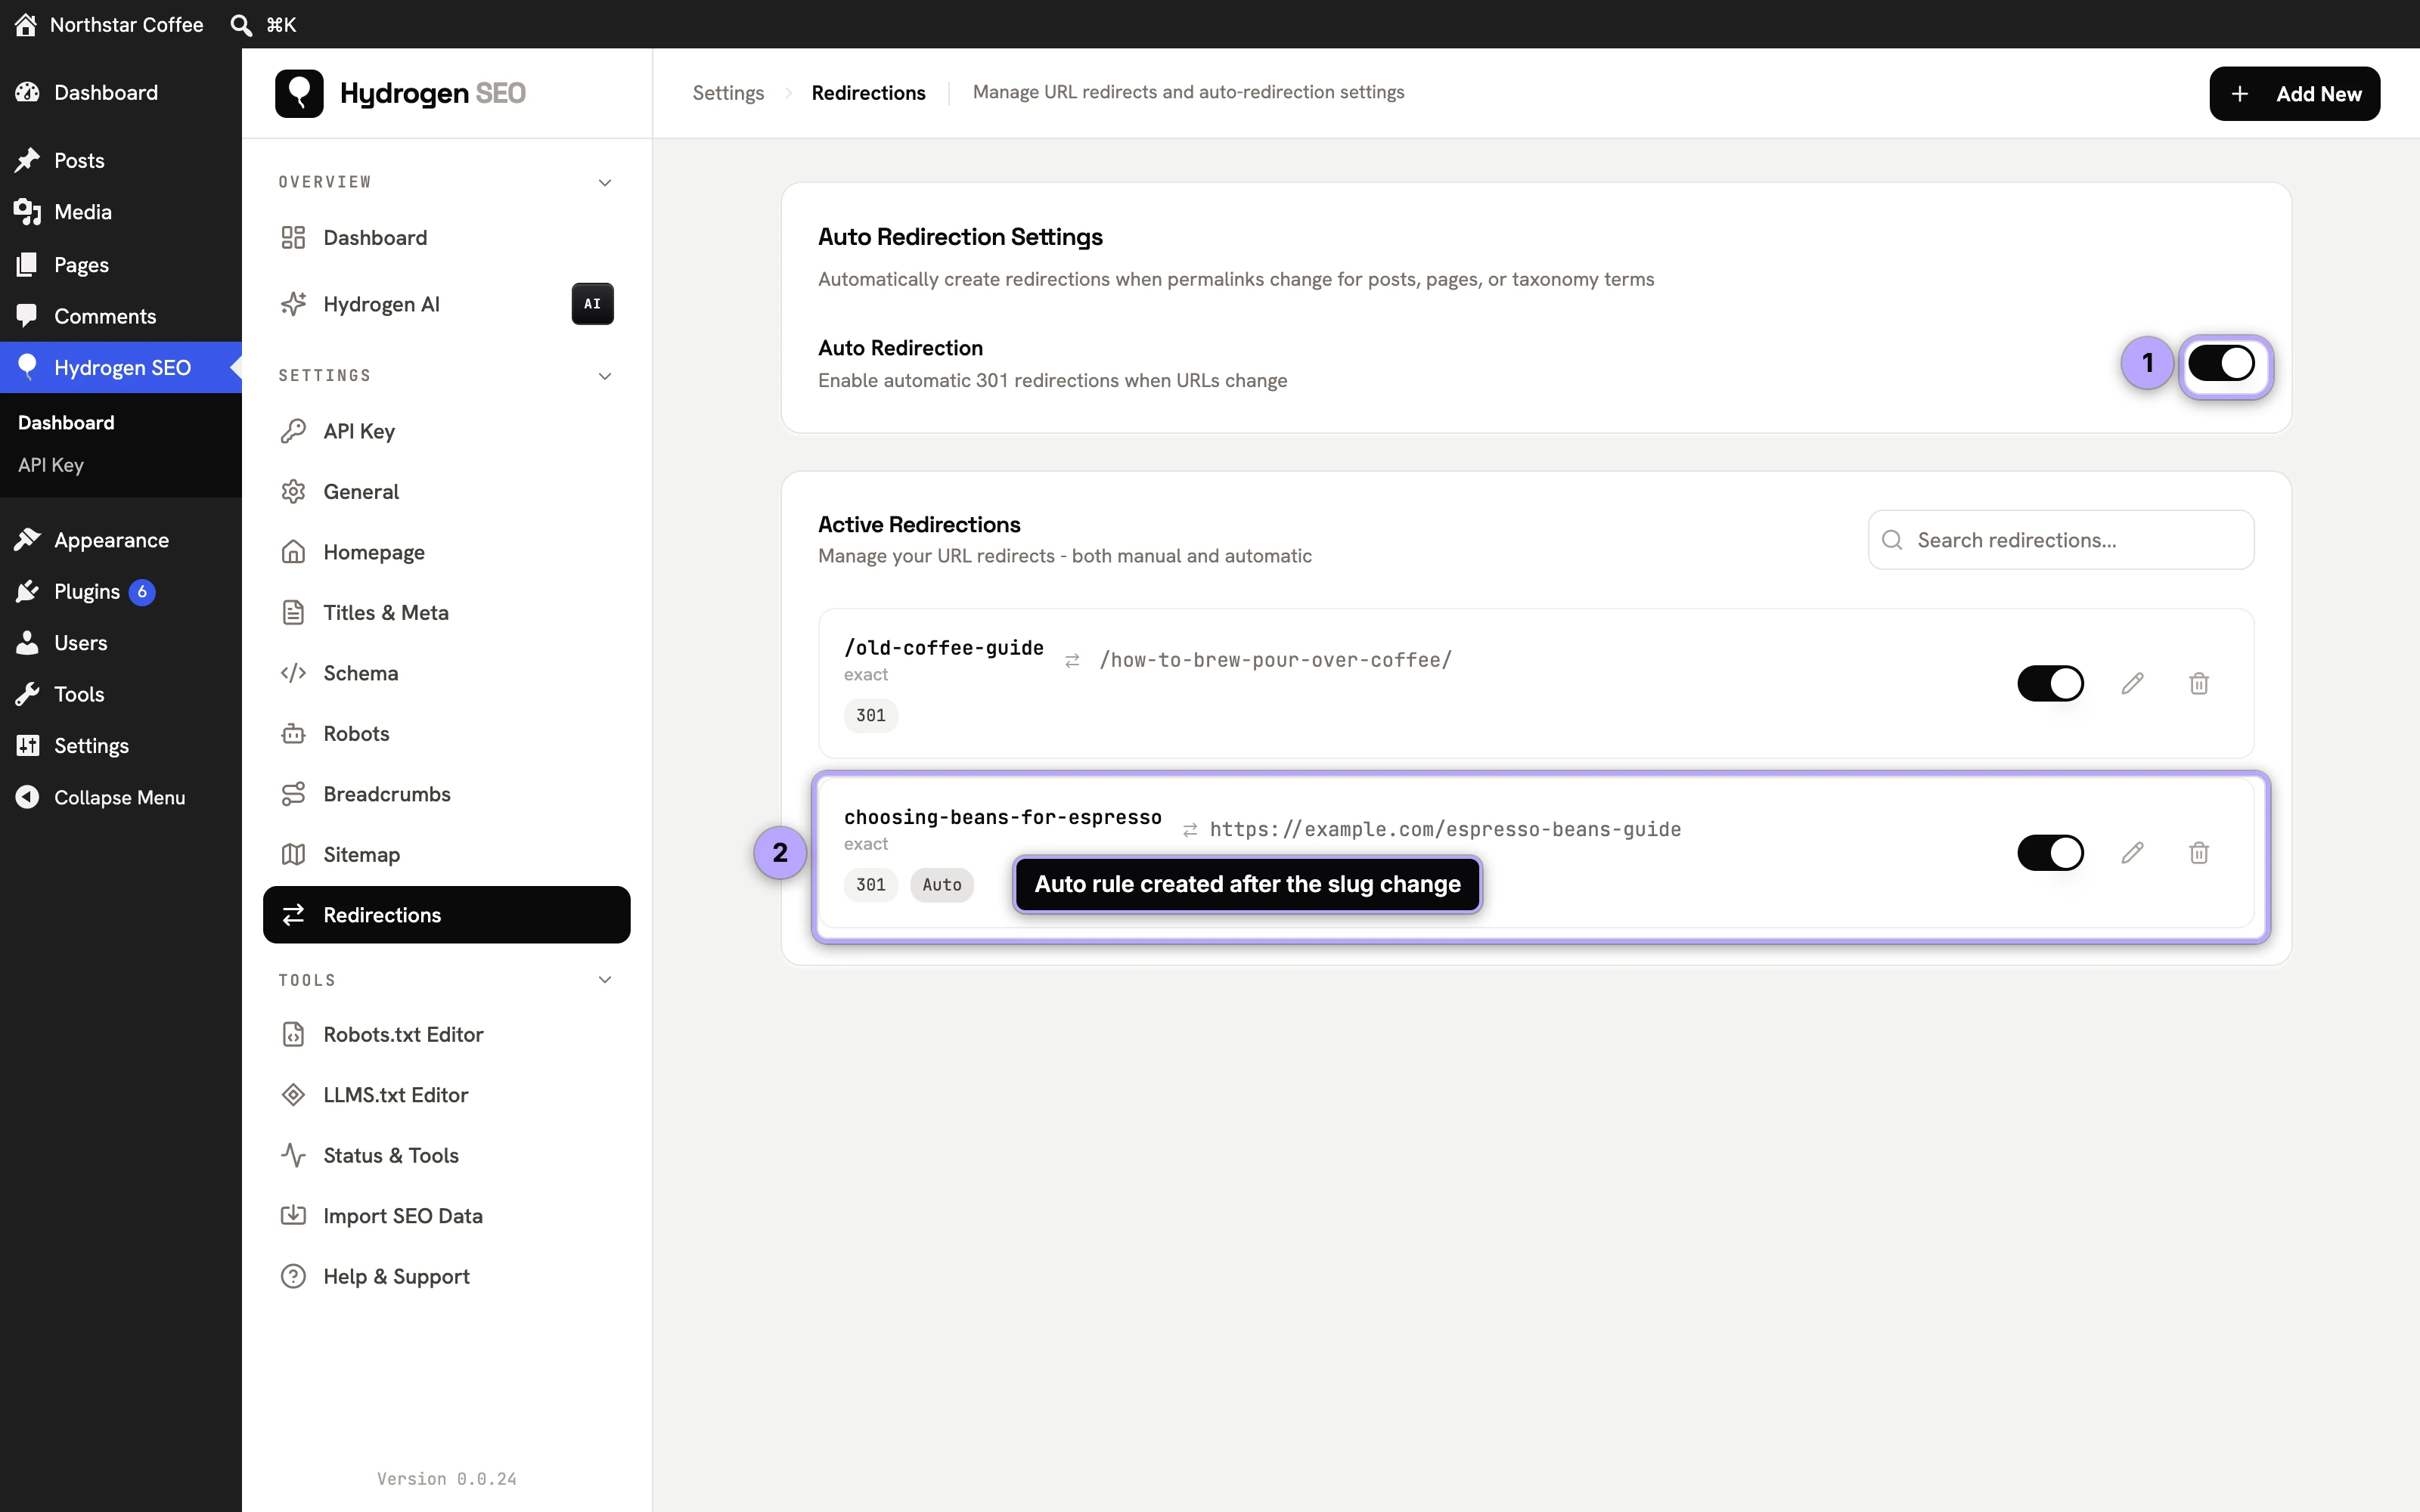Open the search magnifier in top bar
The height and width of the screenshot is (1512, 2420).
click(241, 24)
